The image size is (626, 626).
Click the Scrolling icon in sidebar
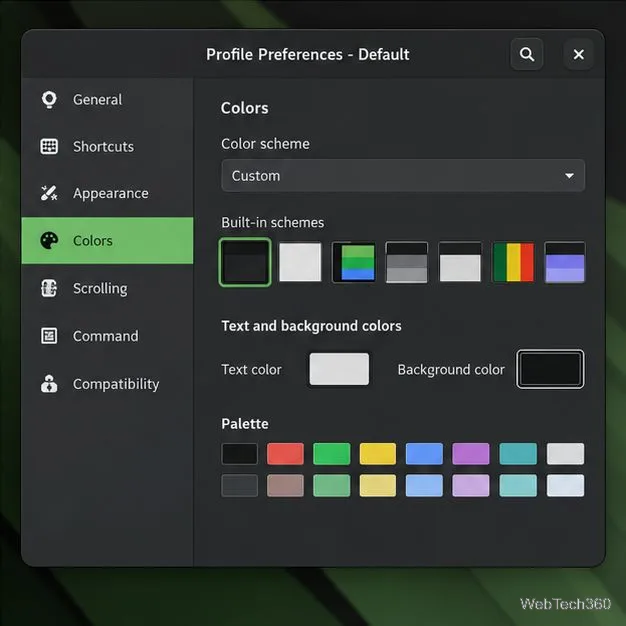pos(49,288)
